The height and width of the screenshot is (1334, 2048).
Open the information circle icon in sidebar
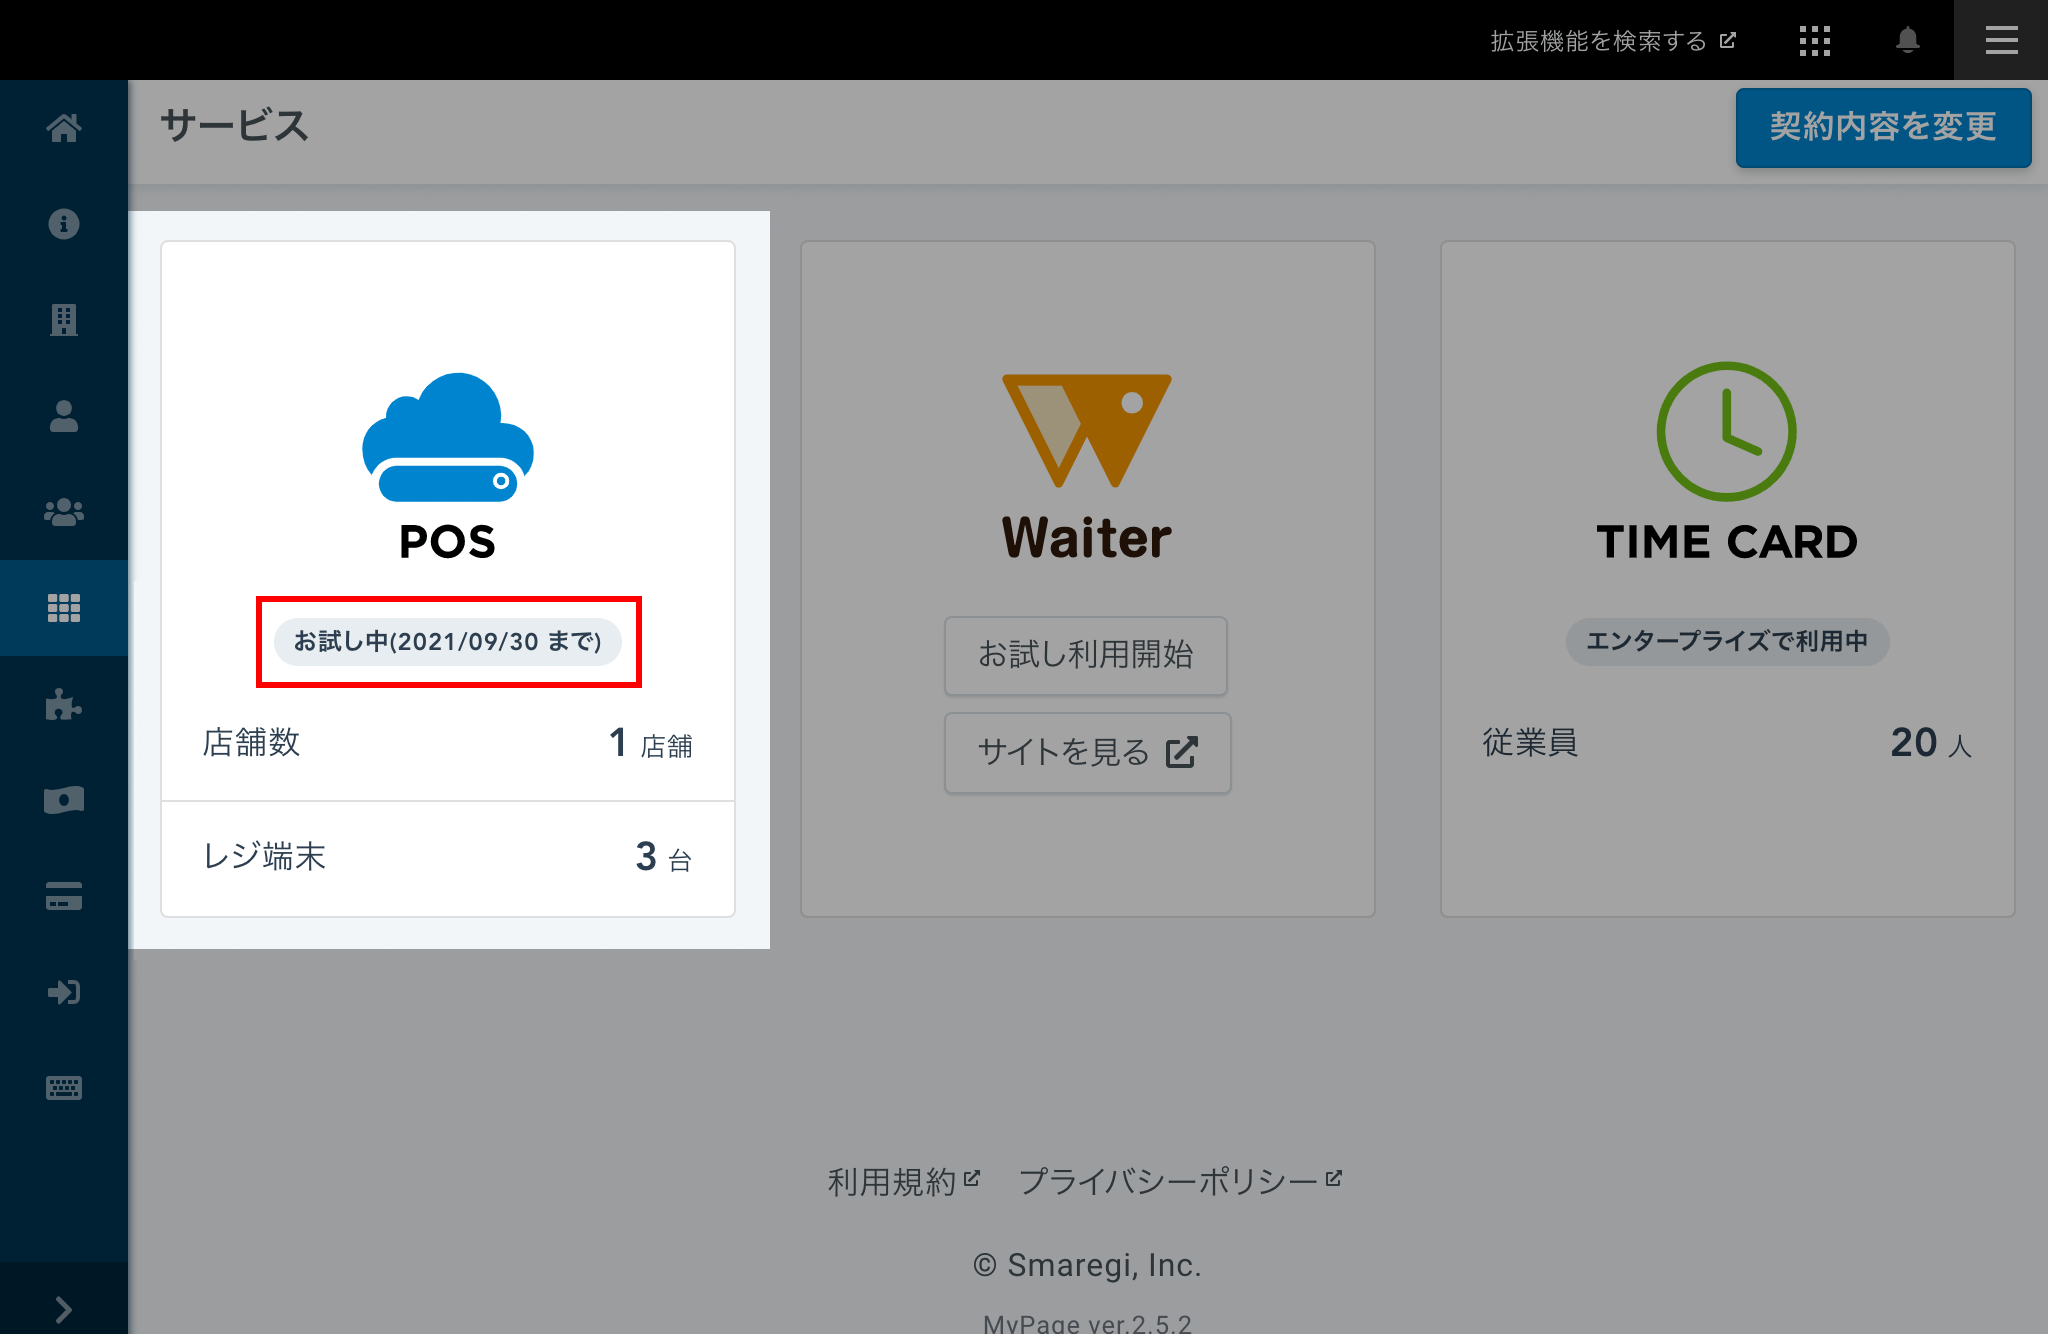64,224
